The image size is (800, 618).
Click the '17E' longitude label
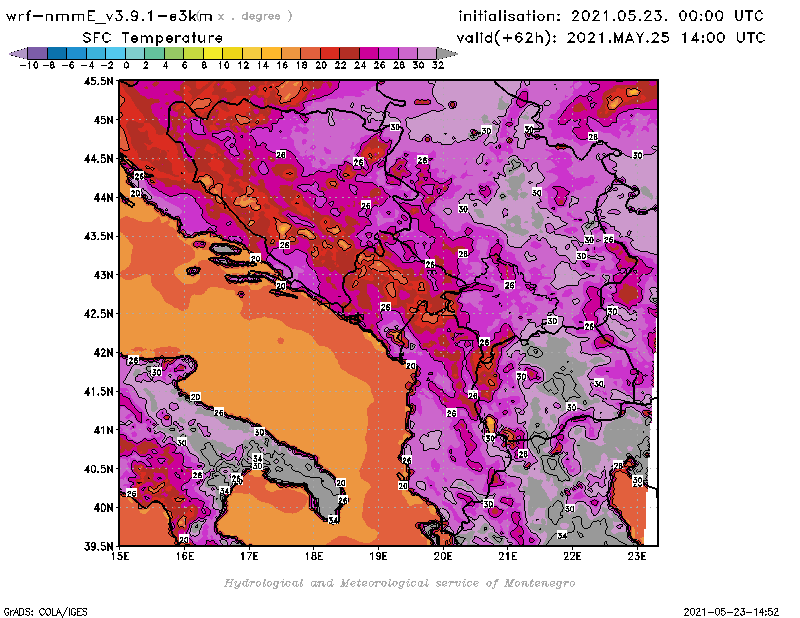249,556
